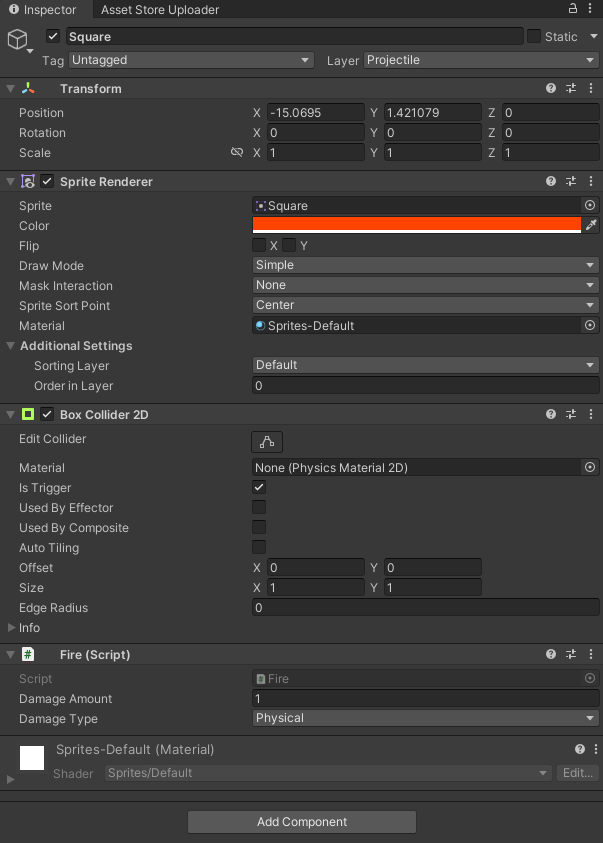This screenshot has height=843, width=603.
Task: Click the Edit Collider button
Action: tap(265, 440)
